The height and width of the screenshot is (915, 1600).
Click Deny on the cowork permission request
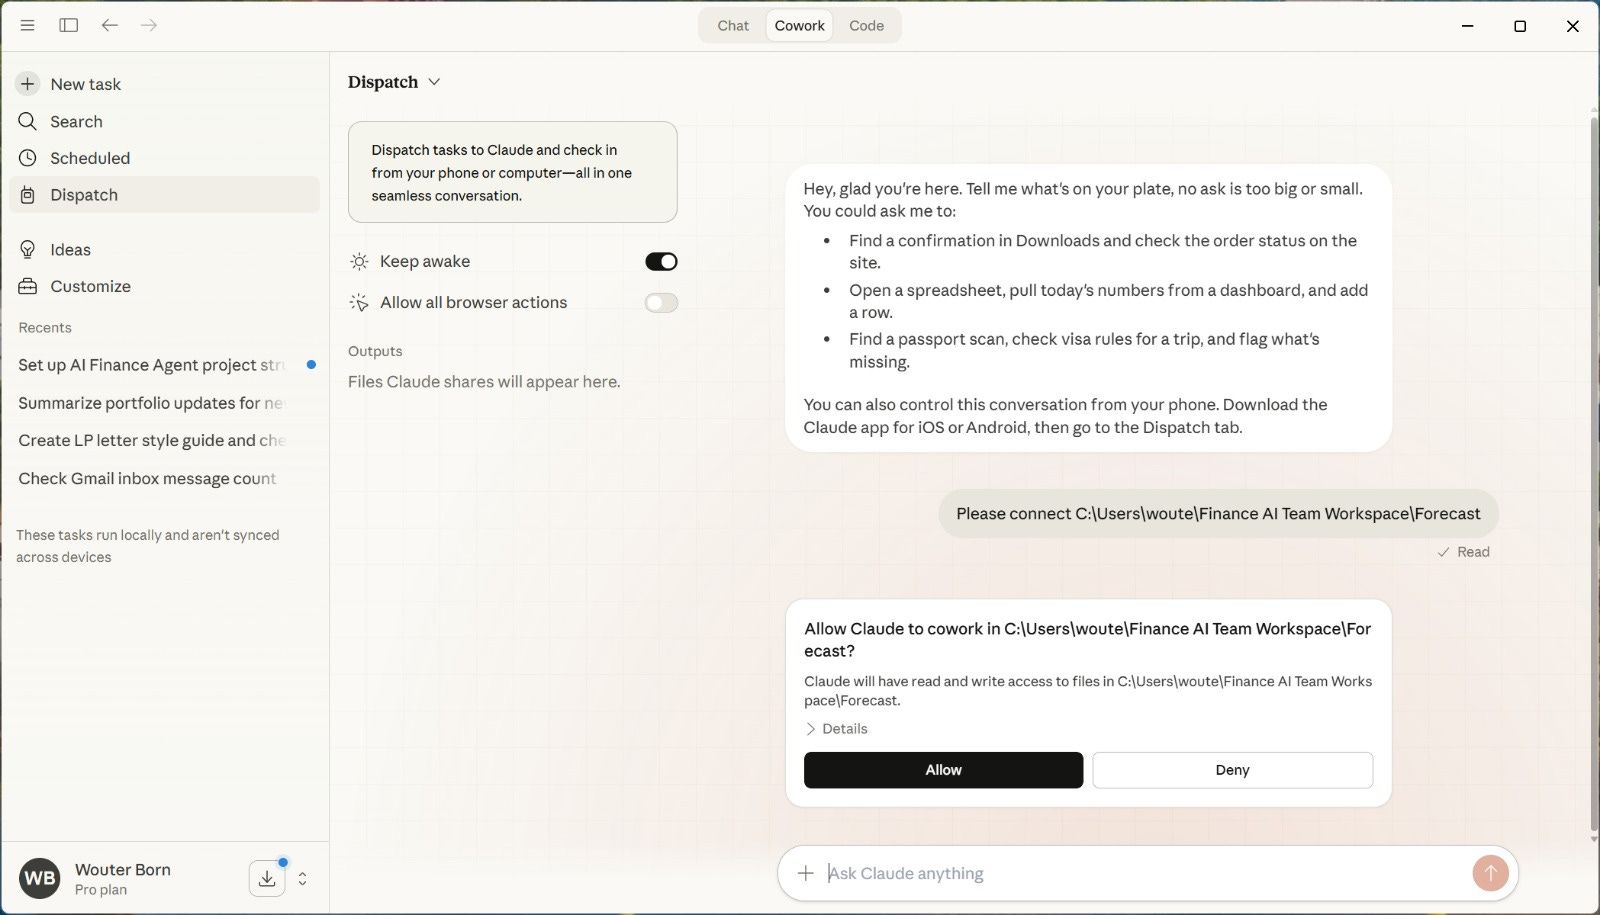click(x=1232, y=770)
